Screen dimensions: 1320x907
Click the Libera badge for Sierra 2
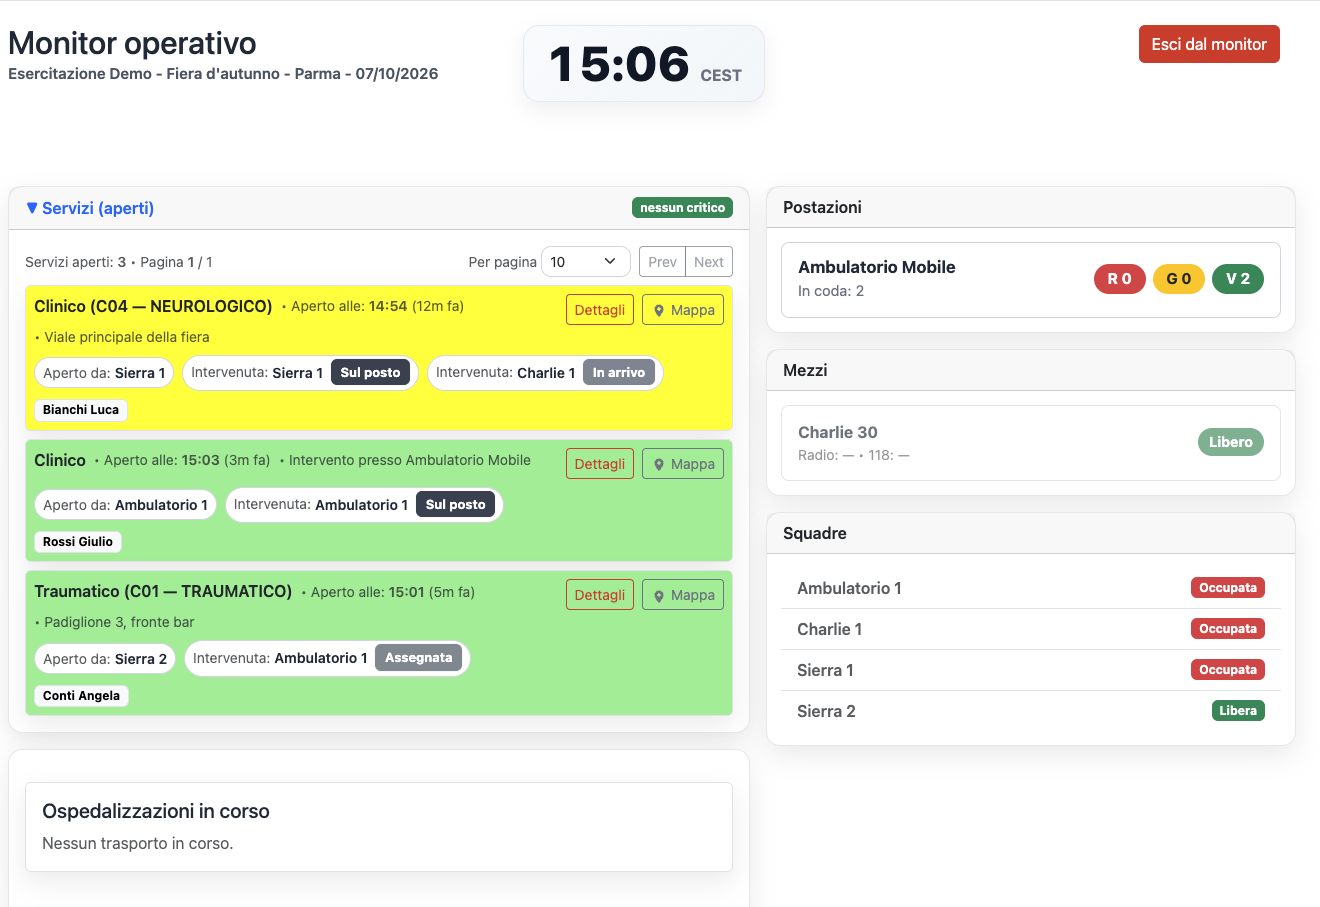tap(1238, 711)
